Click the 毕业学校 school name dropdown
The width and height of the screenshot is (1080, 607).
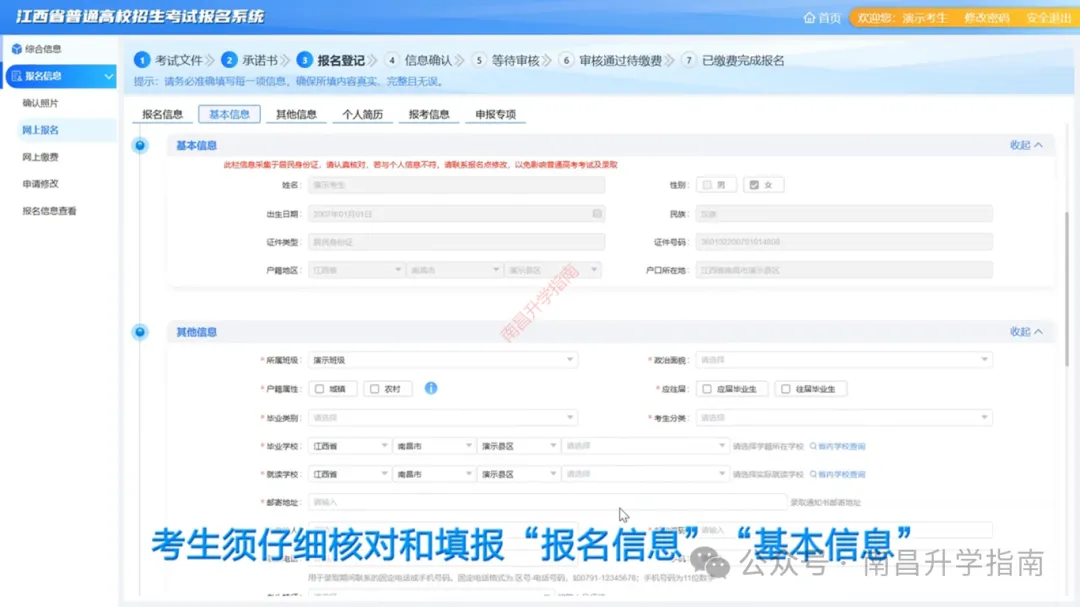pos(645,446)
